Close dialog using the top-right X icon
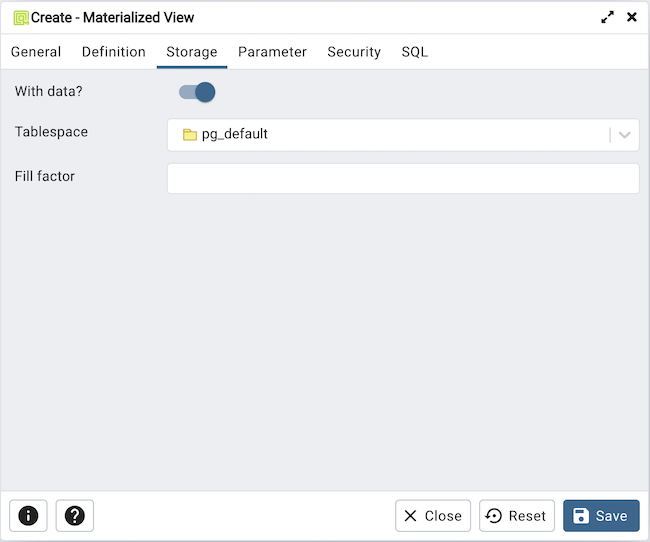The width and height of the screenshot is (650, 542). tap(632, 17)
